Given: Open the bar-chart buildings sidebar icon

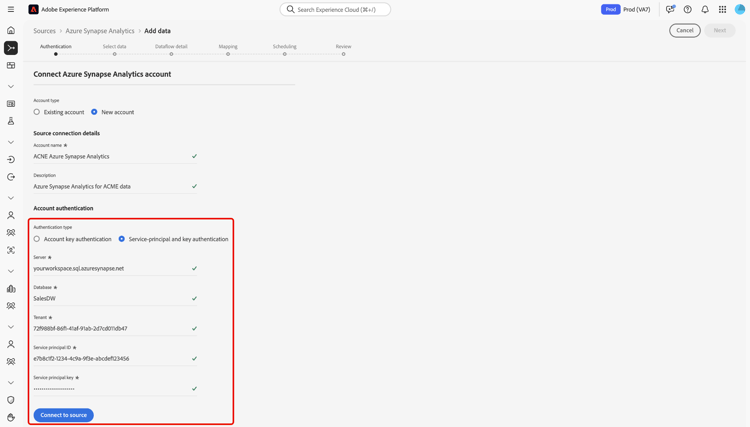Looking at the screenshot, I should [x=11, y=288].
